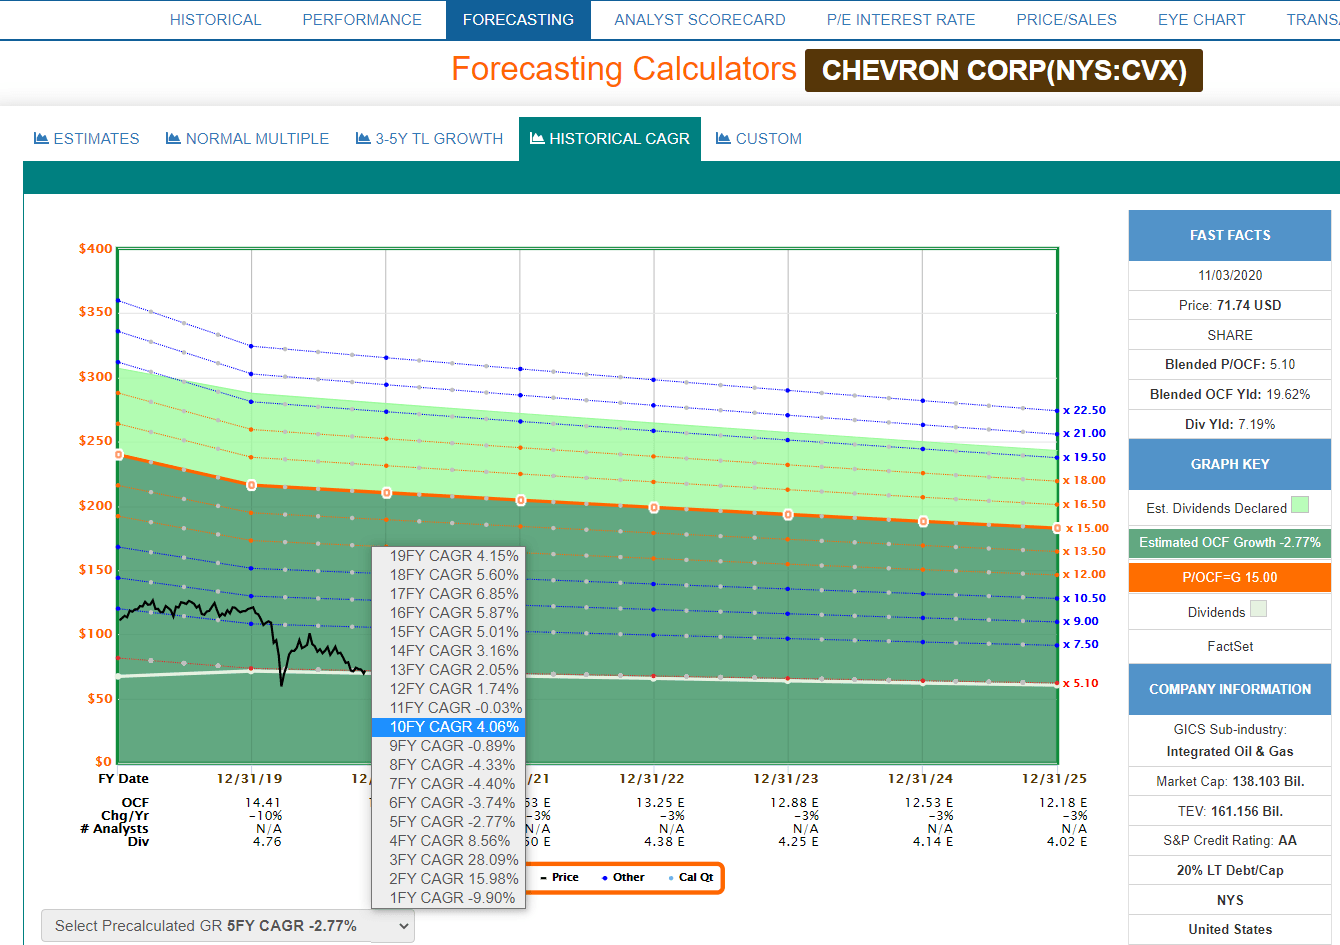Click Div Yld: 7.19% fact
The height and width of the screenshot is (945, 1340).
[1230, 424]
